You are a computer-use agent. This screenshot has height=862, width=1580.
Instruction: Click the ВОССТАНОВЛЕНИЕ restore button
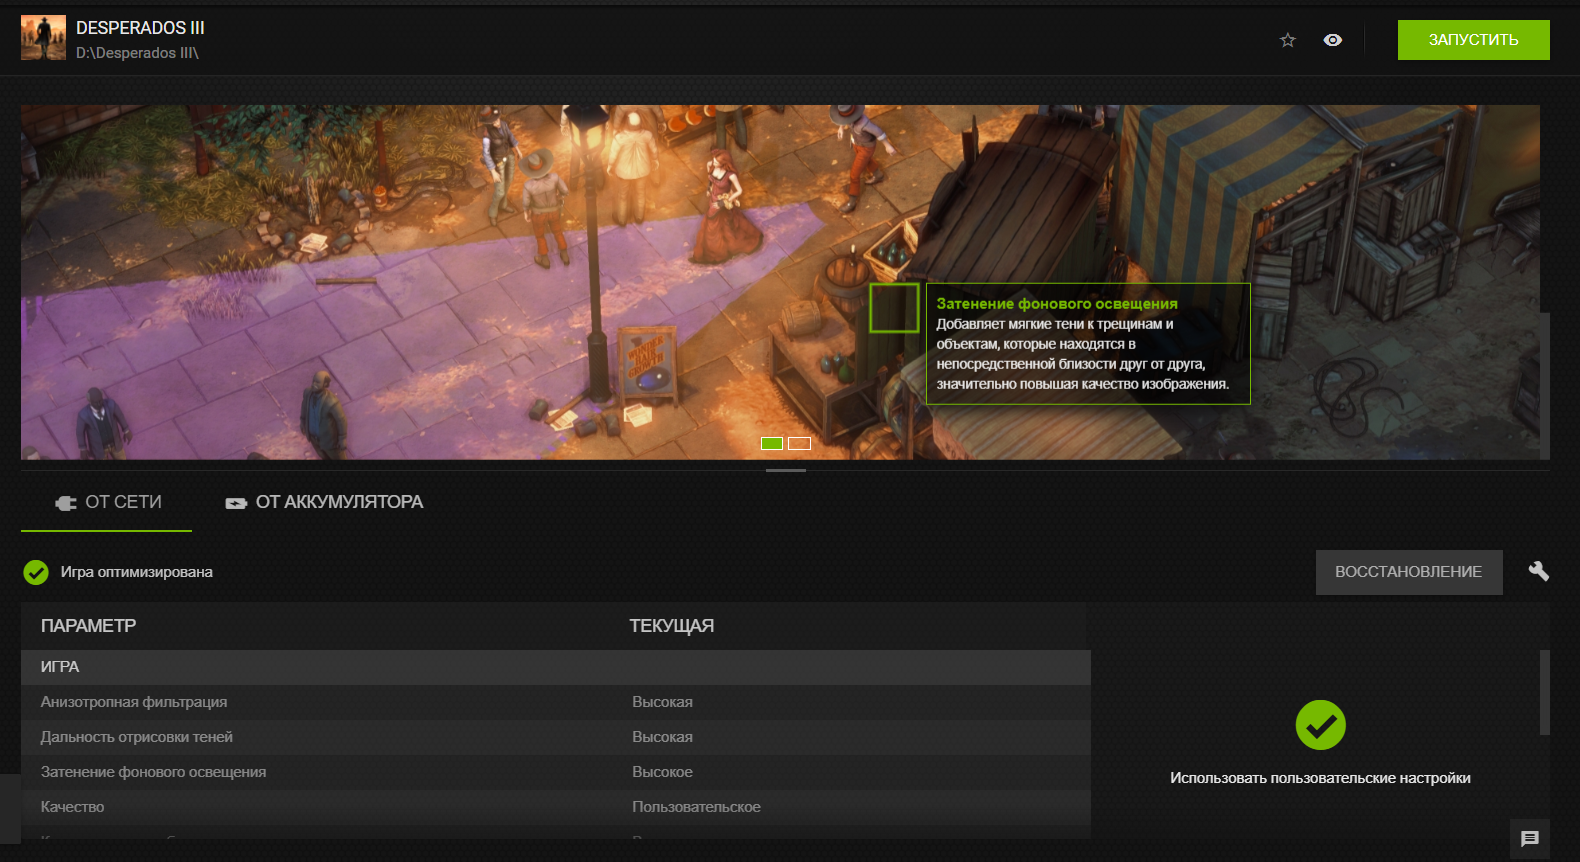click(x=1409, y=572)
